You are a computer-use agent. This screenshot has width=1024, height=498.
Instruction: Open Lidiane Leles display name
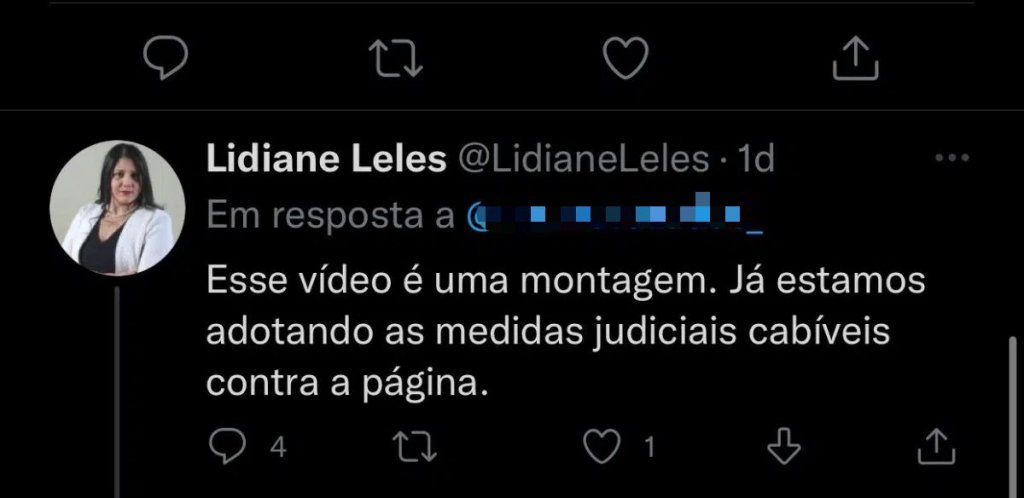pyautogui.click(x=326, y=160)
